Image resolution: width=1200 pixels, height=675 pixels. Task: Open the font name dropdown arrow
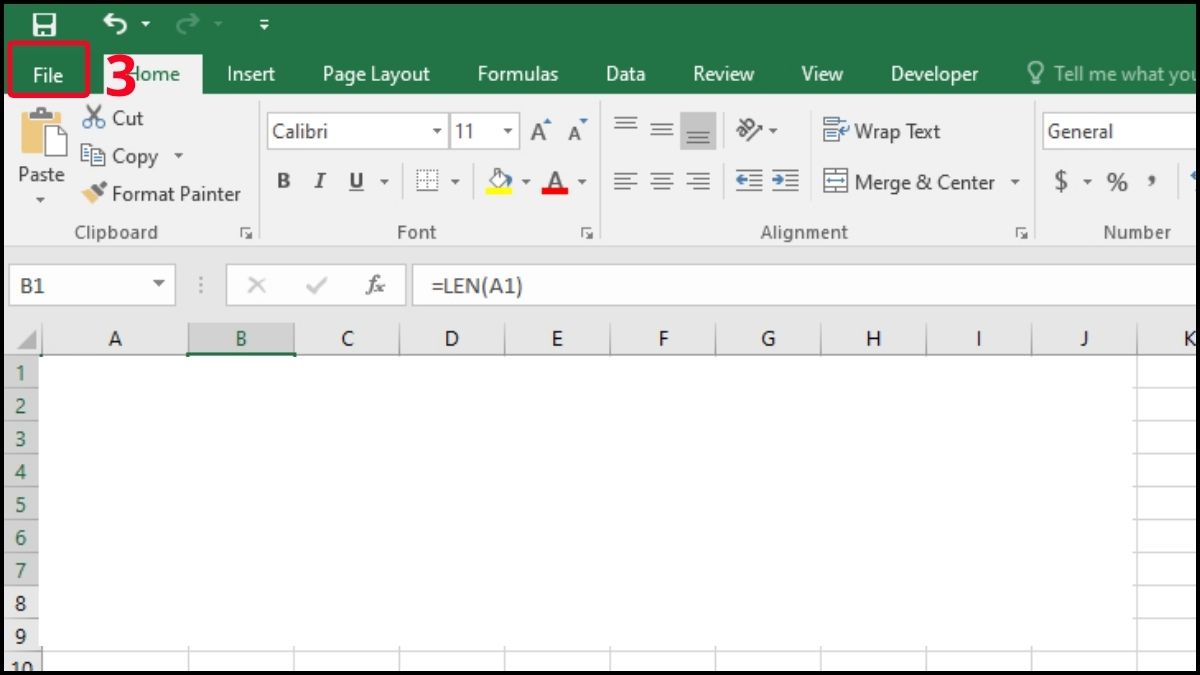click(x=437, y=131)
